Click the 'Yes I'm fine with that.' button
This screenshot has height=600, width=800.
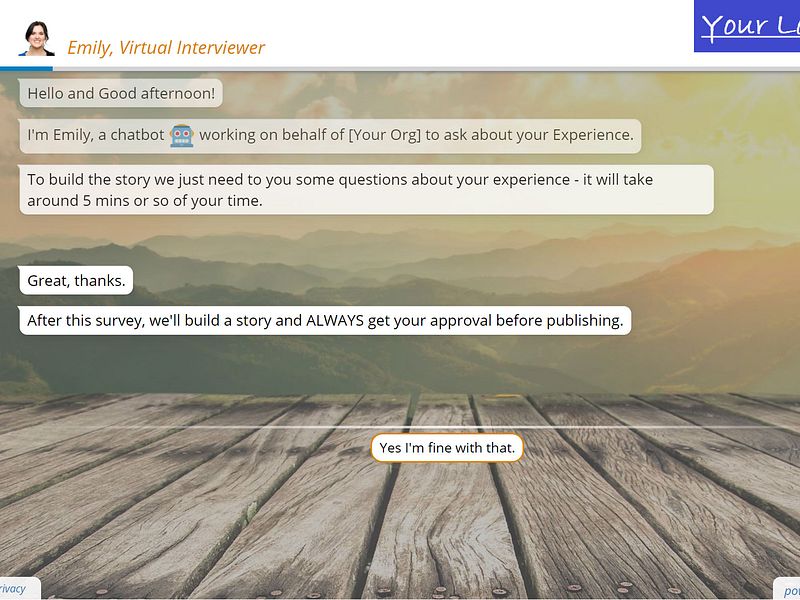[x=447, y=448]
